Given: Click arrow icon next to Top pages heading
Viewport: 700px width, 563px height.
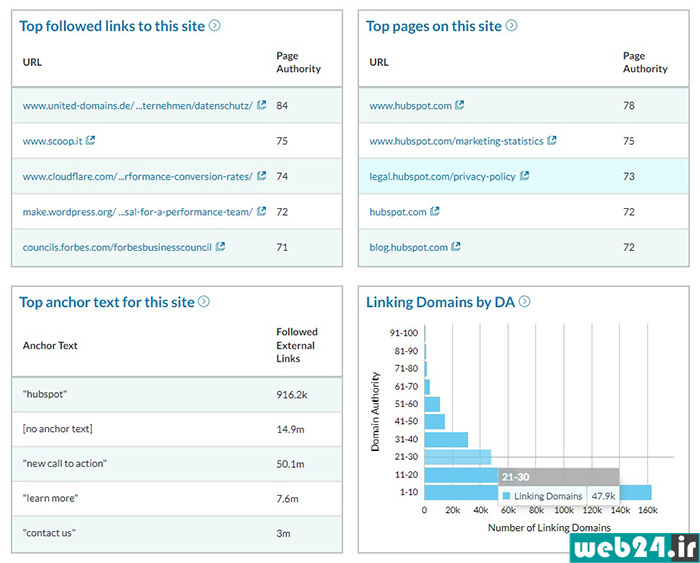Looking at the screenshot, I should tap(512, 25).
